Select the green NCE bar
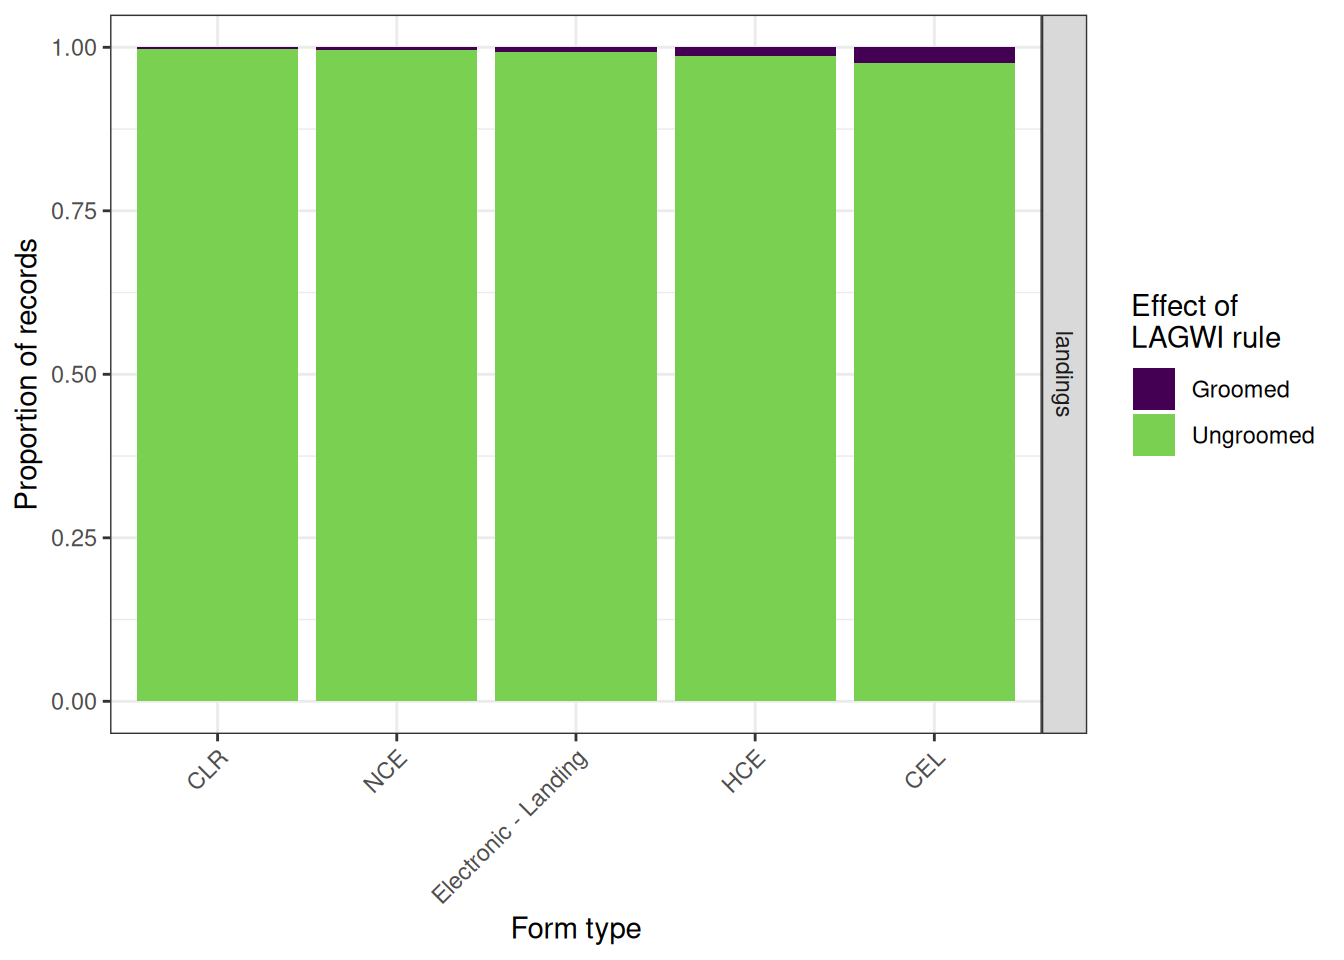Viewport: 1344px width, 960px height. [396, 375]
